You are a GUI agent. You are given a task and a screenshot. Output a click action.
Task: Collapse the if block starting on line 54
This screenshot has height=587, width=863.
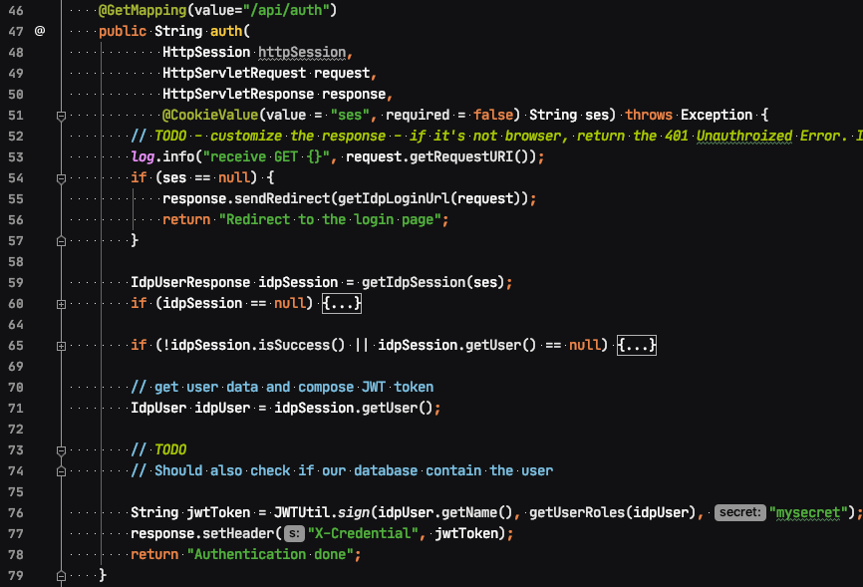pos(60,177)
